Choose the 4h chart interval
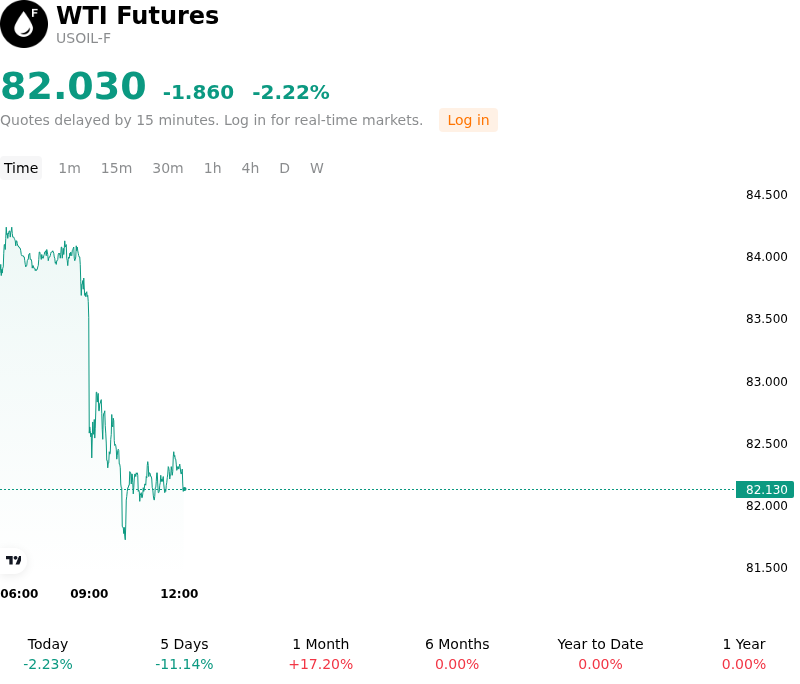 tap(250, 168)
